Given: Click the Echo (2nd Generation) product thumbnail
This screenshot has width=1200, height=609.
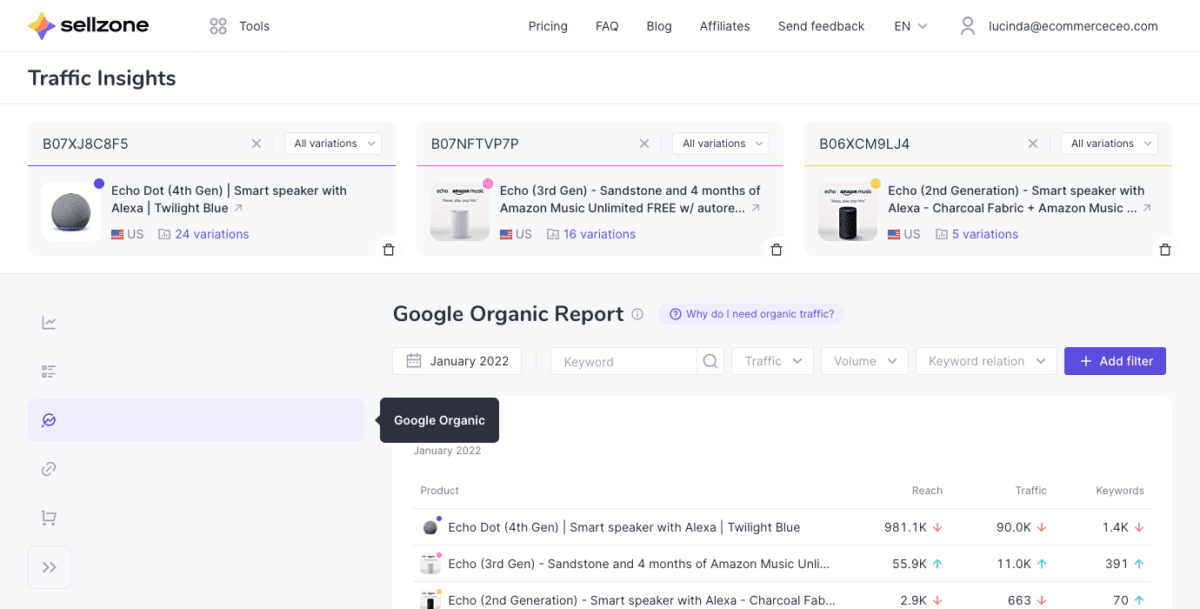Looking at the screenshot, I should (848, 211).
